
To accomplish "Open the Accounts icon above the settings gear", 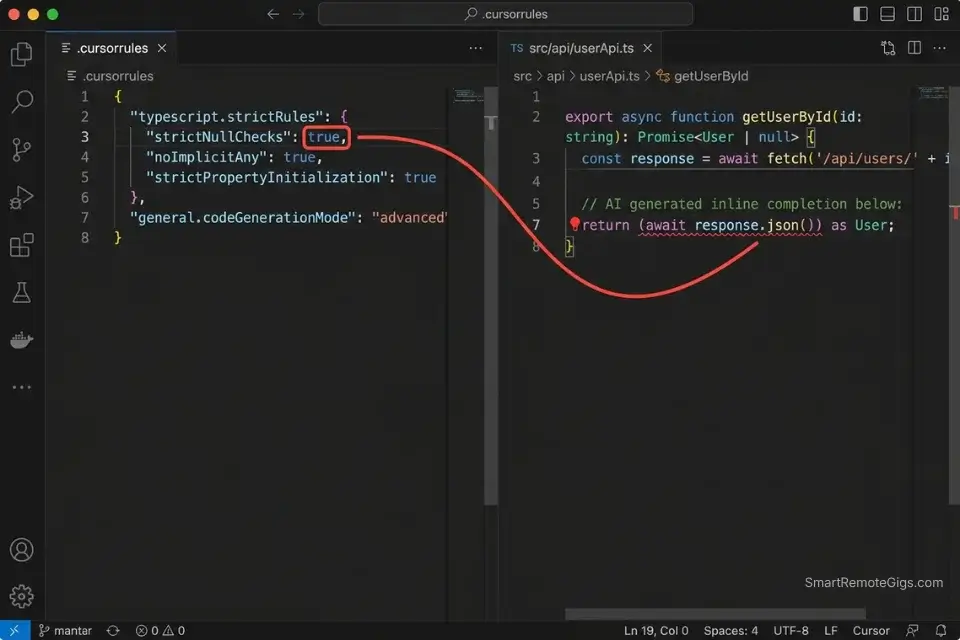I will [x=22, y=549].
